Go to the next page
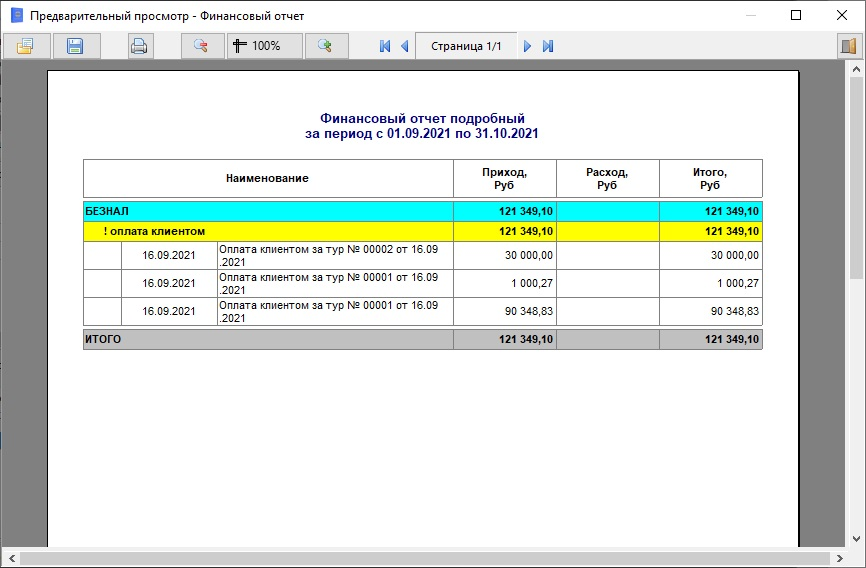This screenshot has height=568, width=866. click(528, 46)
